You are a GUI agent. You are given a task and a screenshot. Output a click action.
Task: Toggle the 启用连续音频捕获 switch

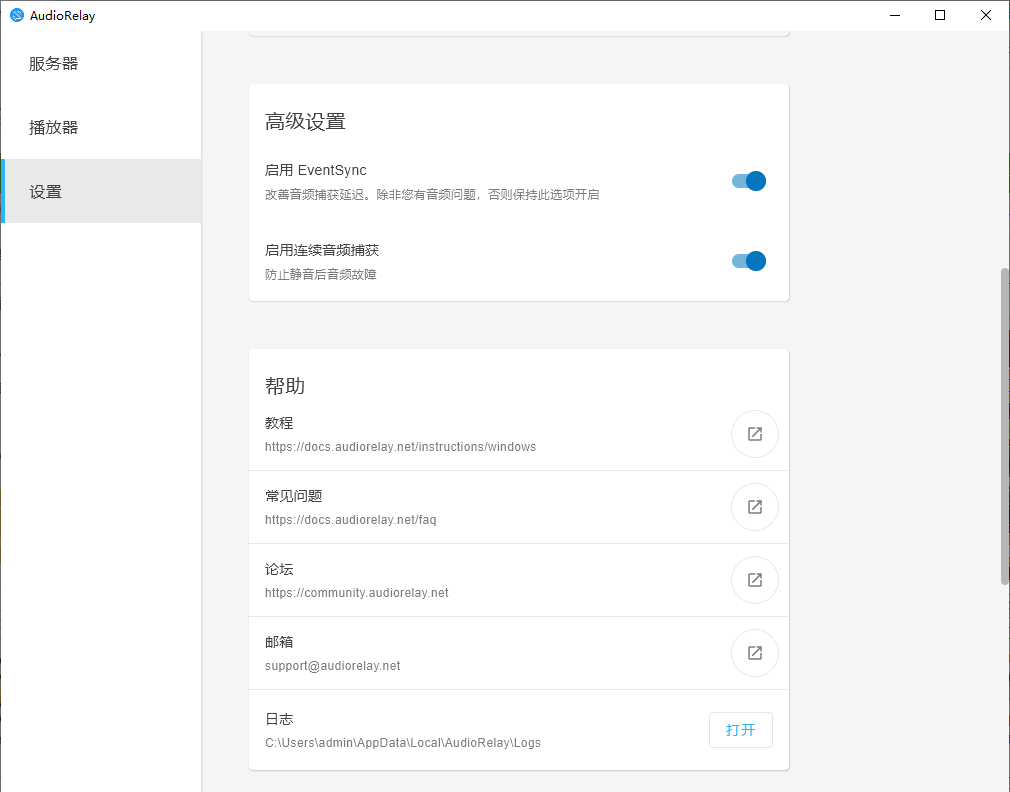(748, 261)
